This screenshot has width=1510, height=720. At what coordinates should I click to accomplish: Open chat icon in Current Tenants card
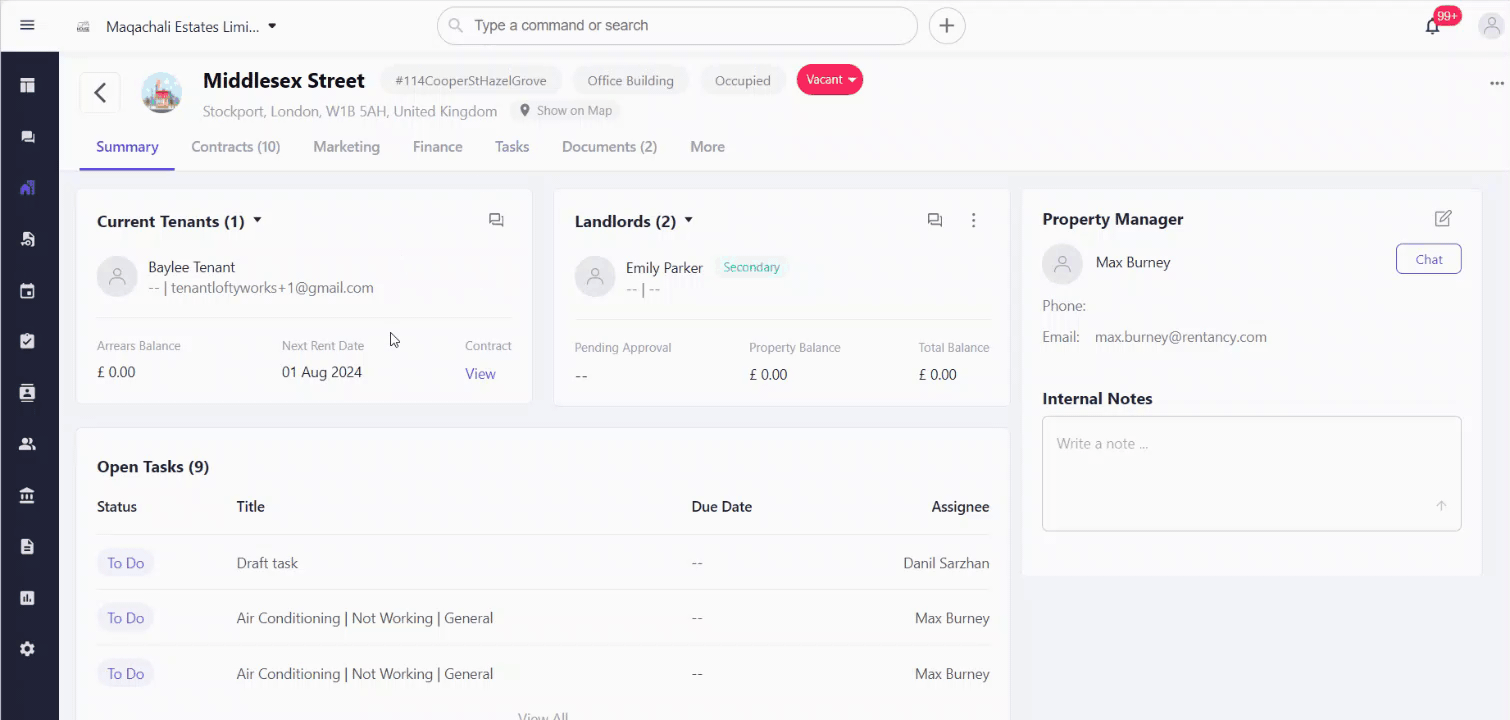(x=496, y=220)
